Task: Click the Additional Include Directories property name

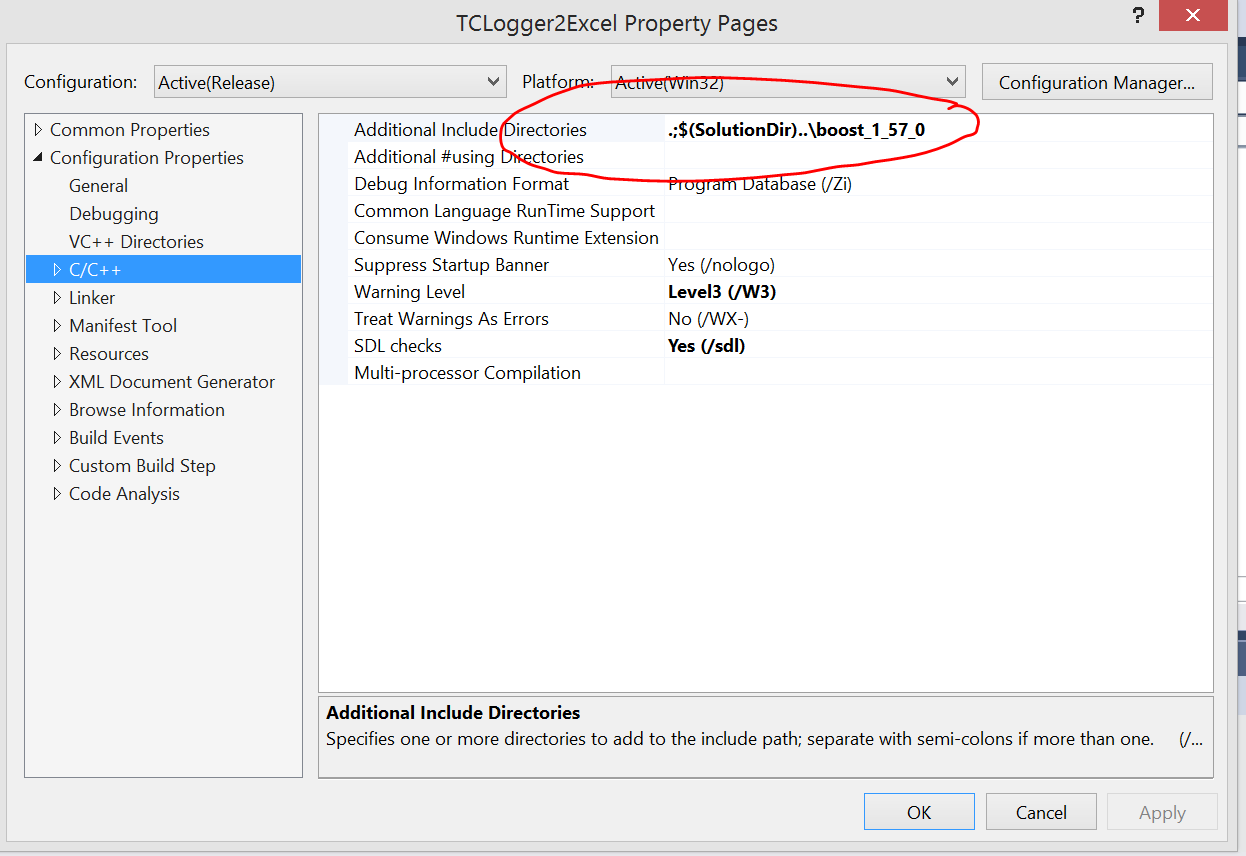Action: (470, 130)
